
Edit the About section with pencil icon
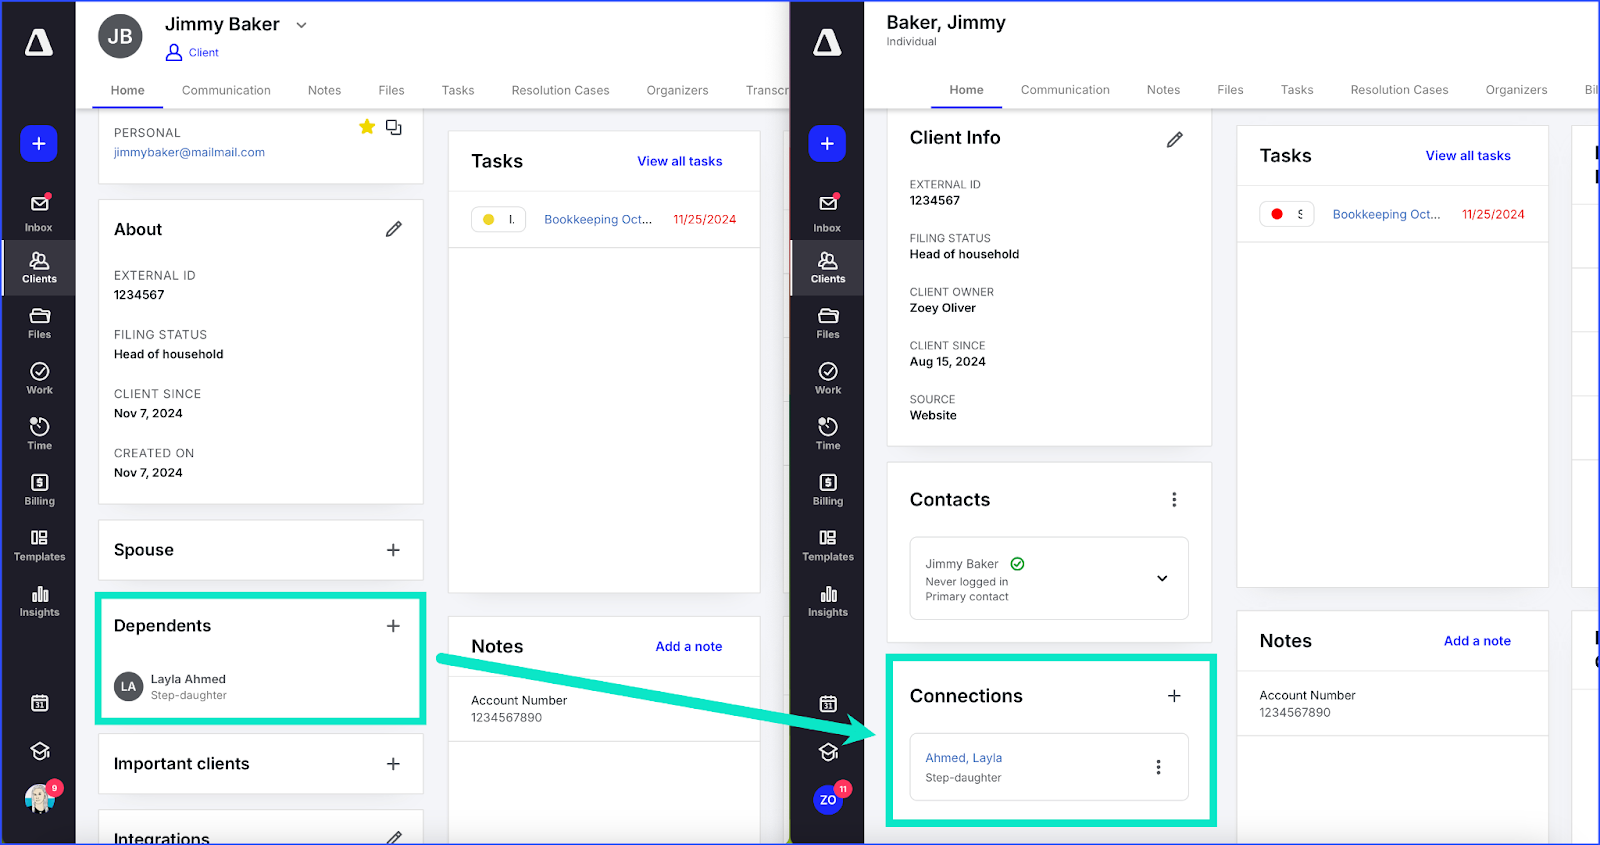pyautogui.click(x=394, y=230)
